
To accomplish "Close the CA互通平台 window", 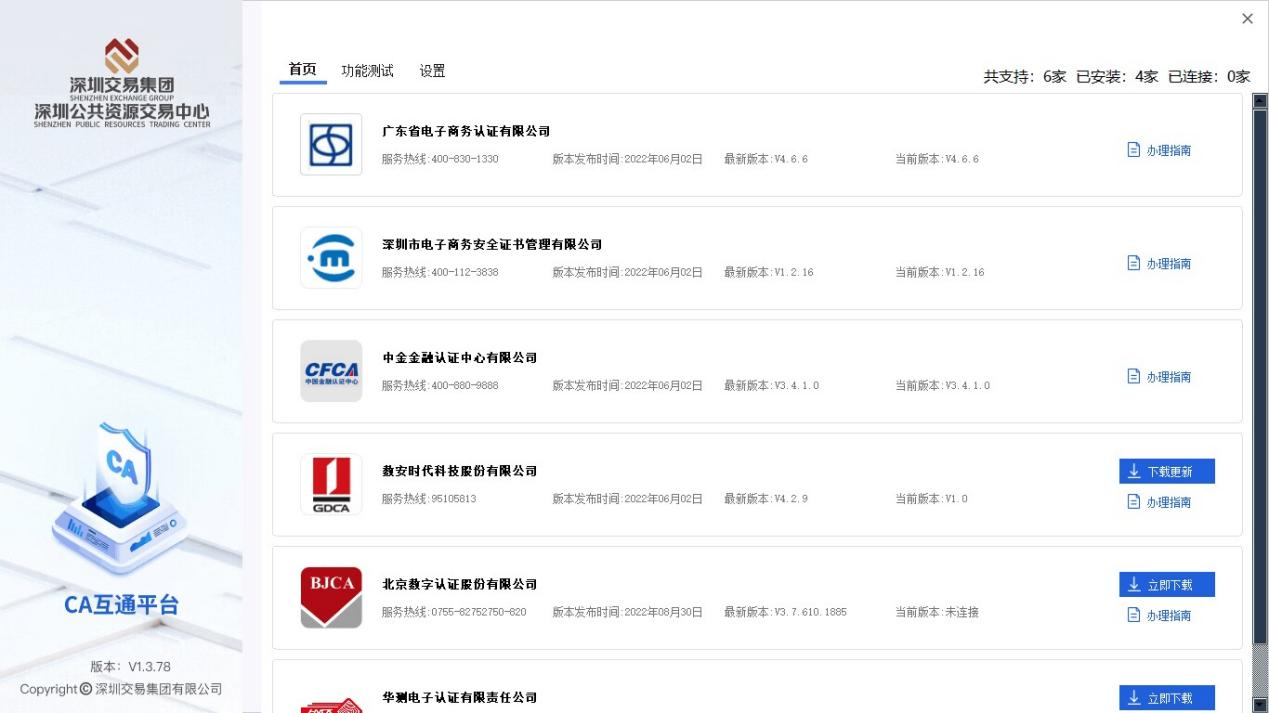I will coord(1247,19).
